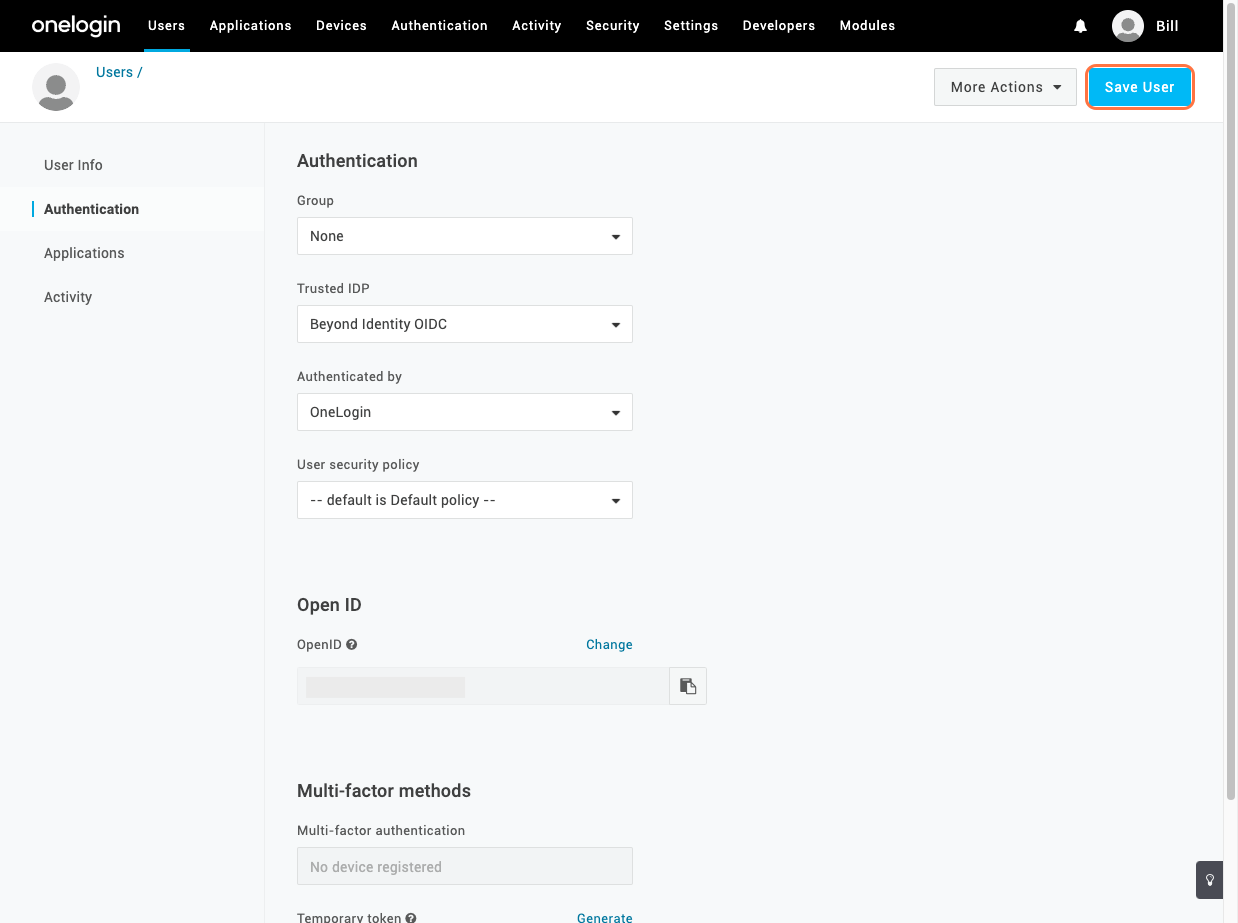Open the Settings menu
The height and width of the screenshot is (923, 1238).
(x=691, y=26)
